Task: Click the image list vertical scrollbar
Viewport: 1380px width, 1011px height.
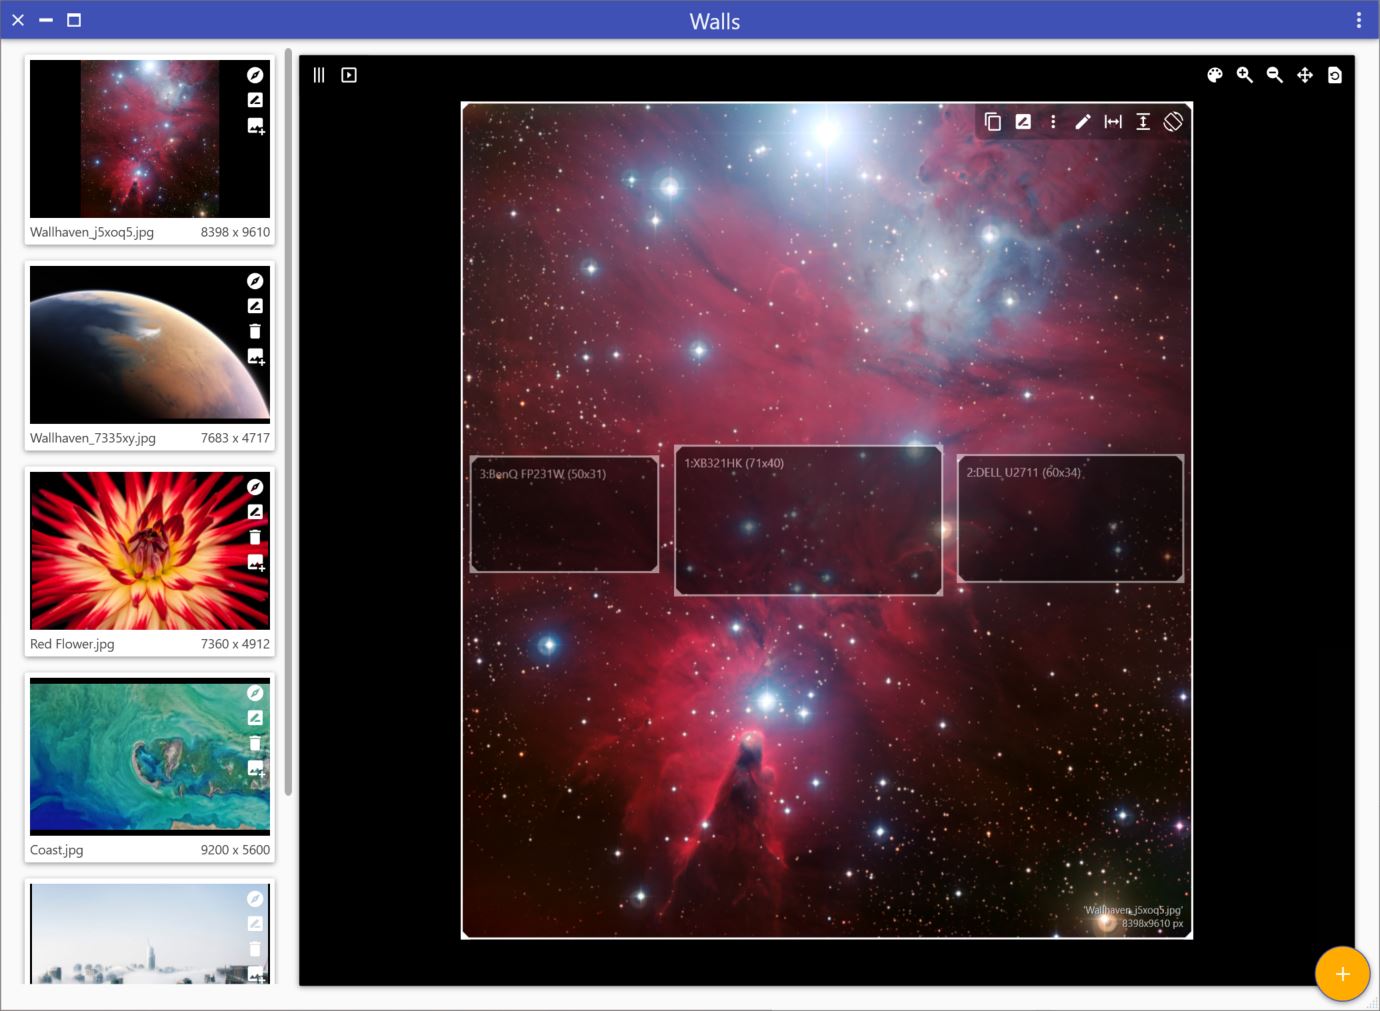Action: [288, 420]
